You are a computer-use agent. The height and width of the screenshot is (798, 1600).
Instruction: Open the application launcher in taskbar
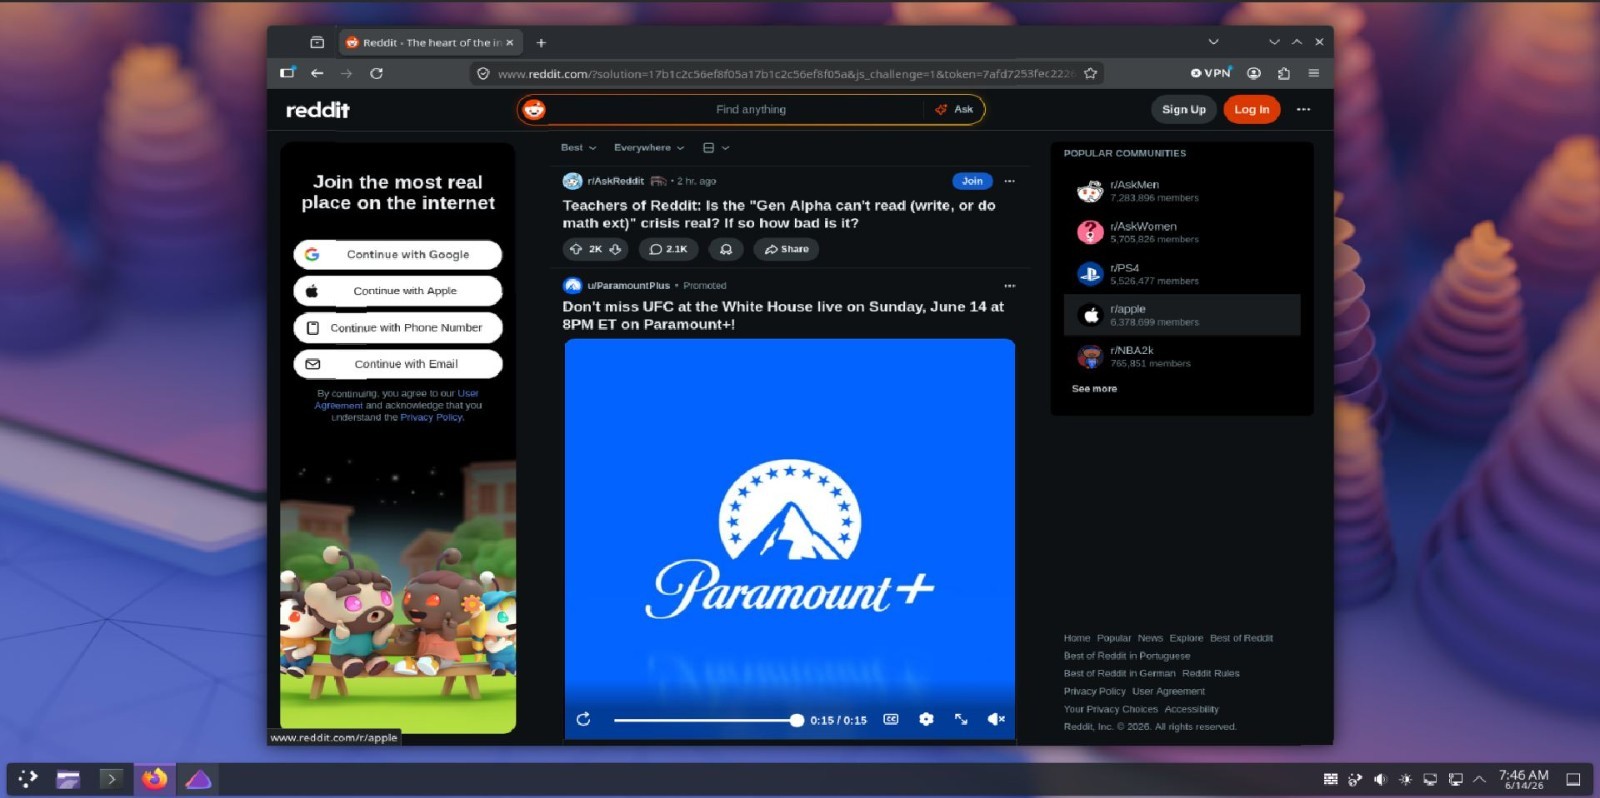[x=28, y=779]
